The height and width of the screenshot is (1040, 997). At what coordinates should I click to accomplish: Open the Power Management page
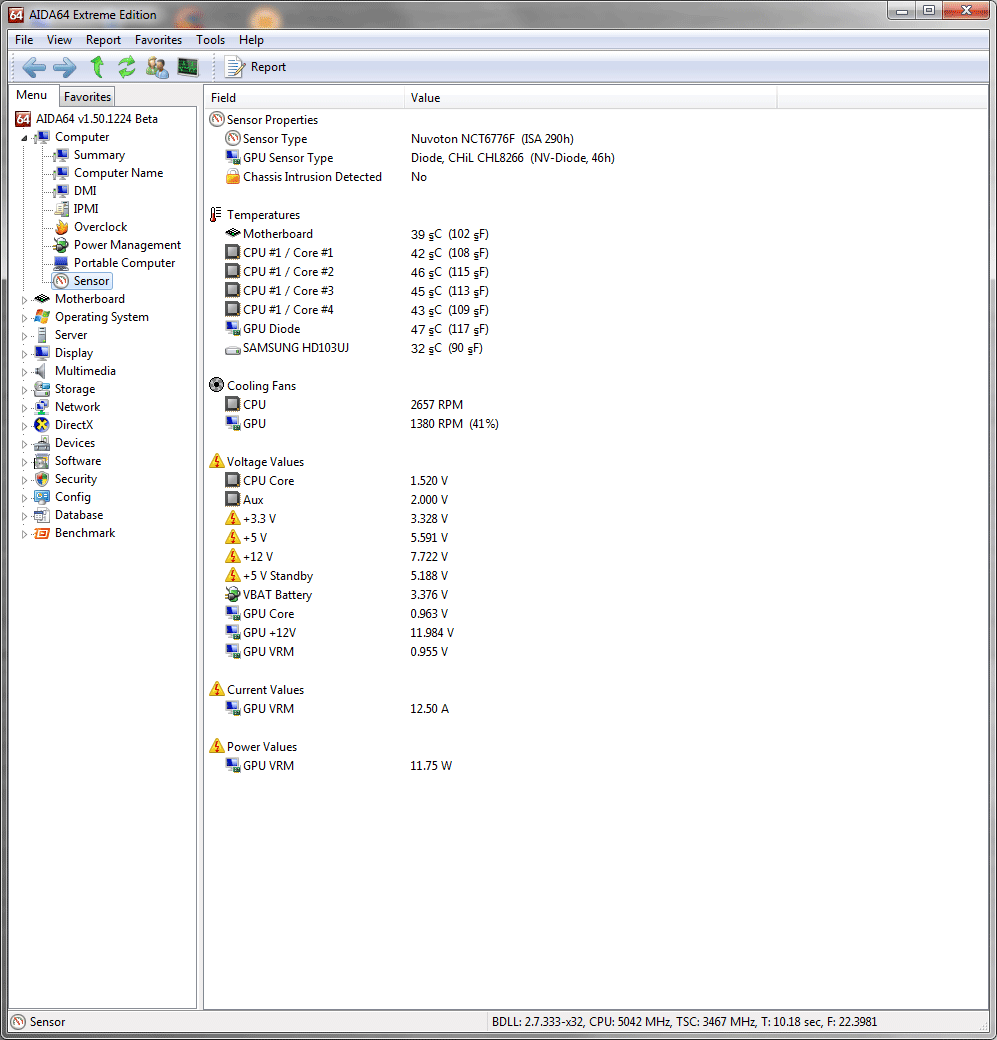tap(127, 245)
